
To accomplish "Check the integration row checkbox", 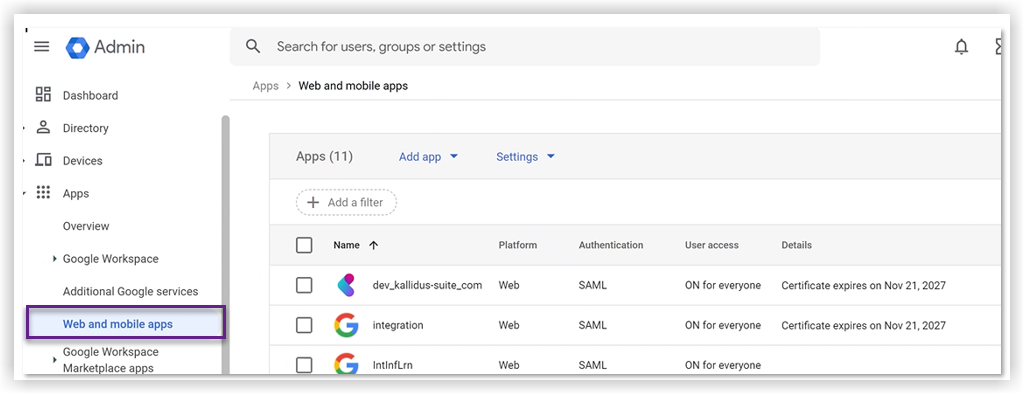I will point(304,325).
